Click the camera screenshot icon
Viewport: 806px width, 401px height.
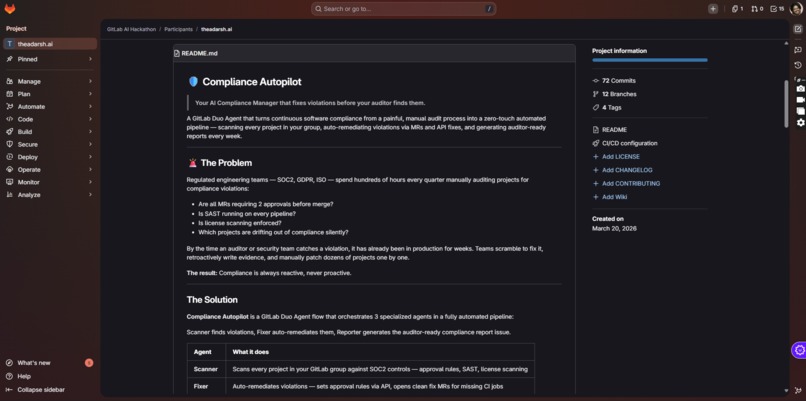[x=800, y=89]
